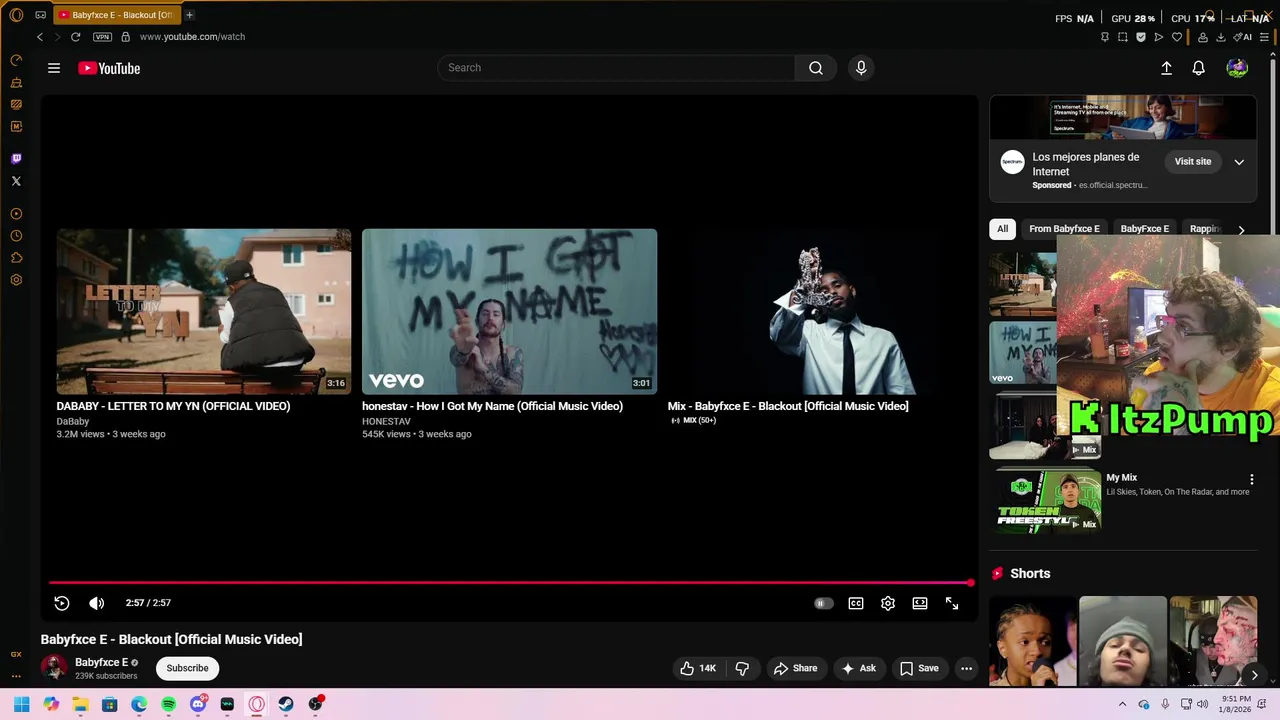Dislike the Blackout video
The image size is (1280, 720).
[x=742, y=668]
